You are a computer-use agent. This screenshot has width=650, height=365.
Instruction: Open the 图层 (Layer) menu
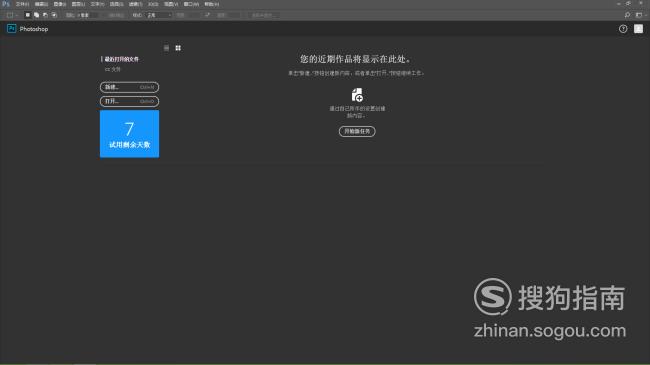click(78, 4)
